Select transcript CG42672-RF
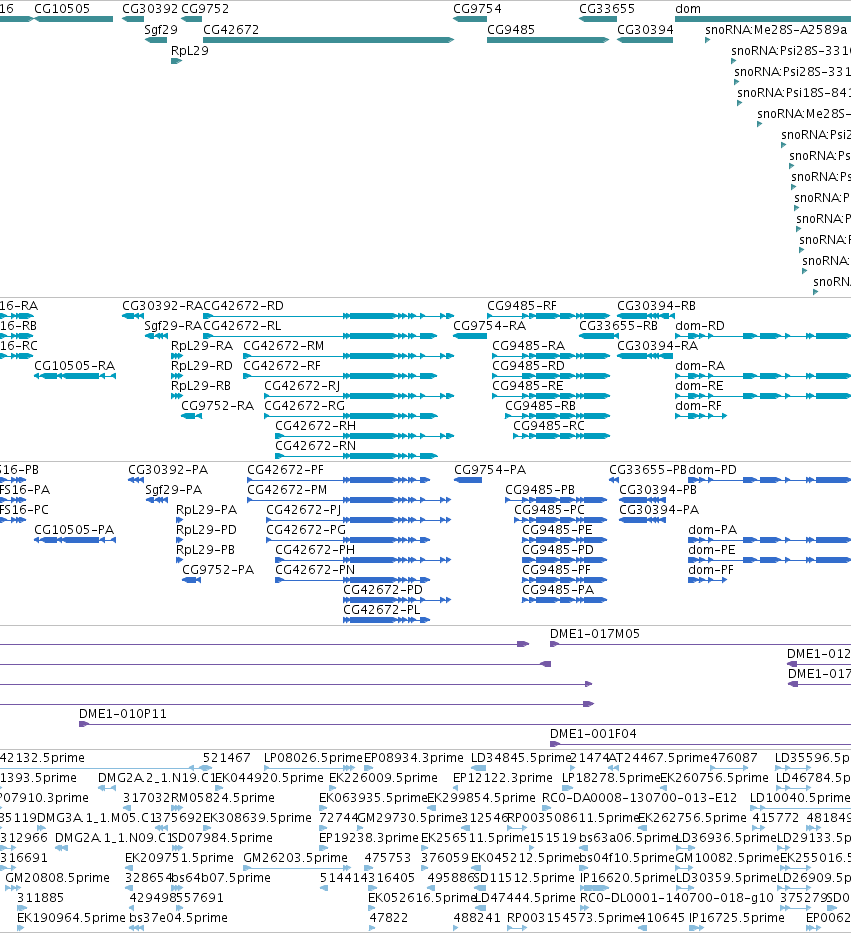Image resolution: width=851 pixels, height=933 pixels. pyautogui.click(x=340, y=376)
